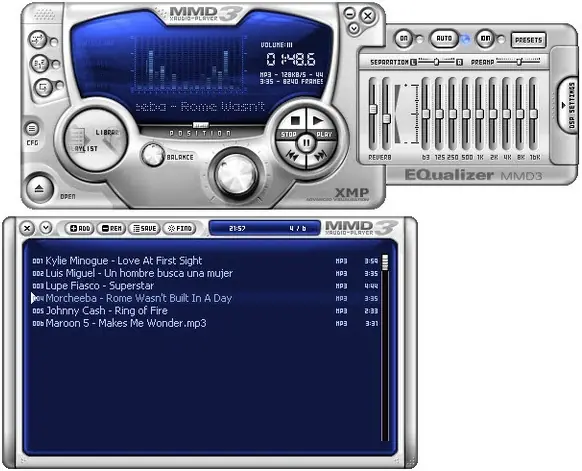Go back to the previous track
Image resolution: width=582 pixels, height=471 pixels.
(292, 155)
